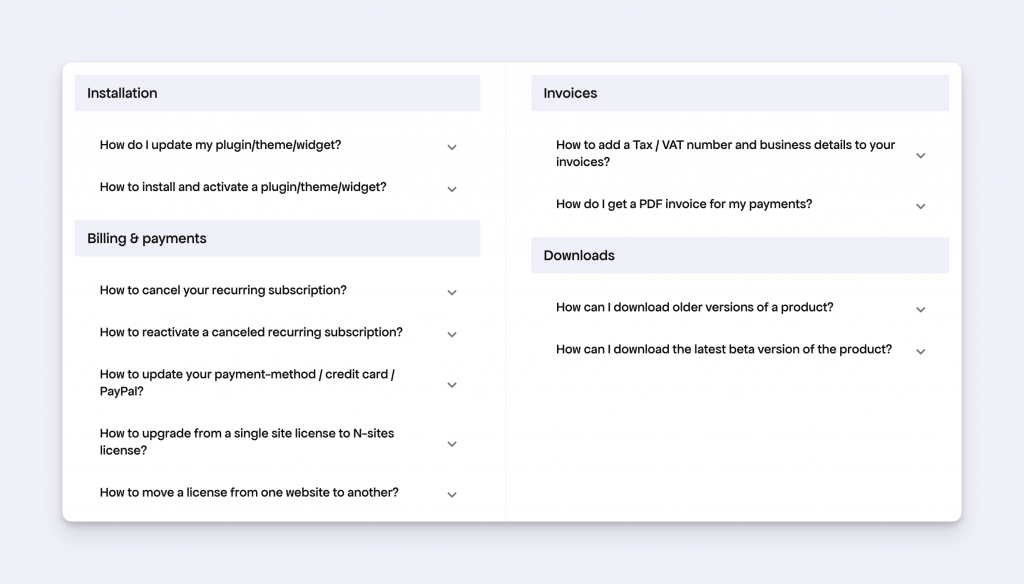Select the Downloads section header
Screen dimensions: 1024x584
[x=578, y=255]
